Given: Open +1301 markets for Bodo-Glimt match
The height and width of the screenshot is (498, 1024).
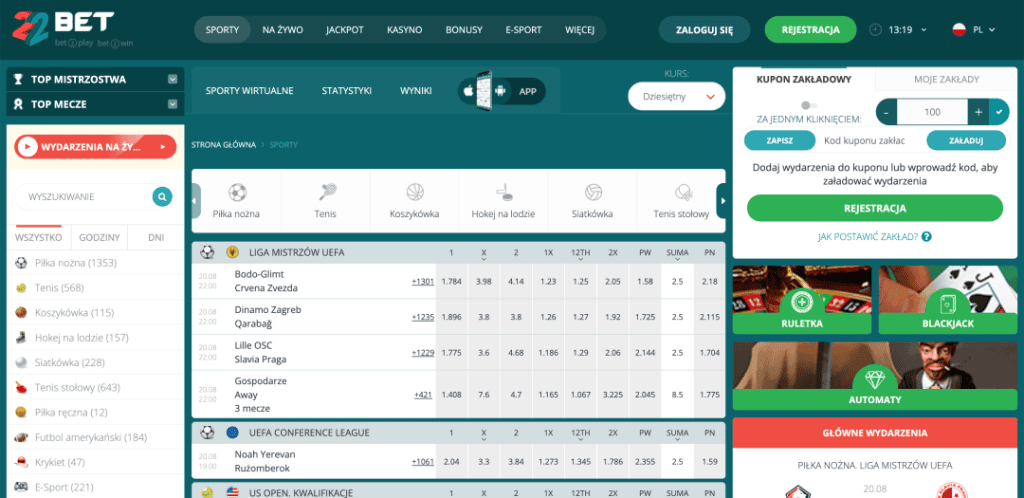Looking at the screenshot, I should click(423, 281).
